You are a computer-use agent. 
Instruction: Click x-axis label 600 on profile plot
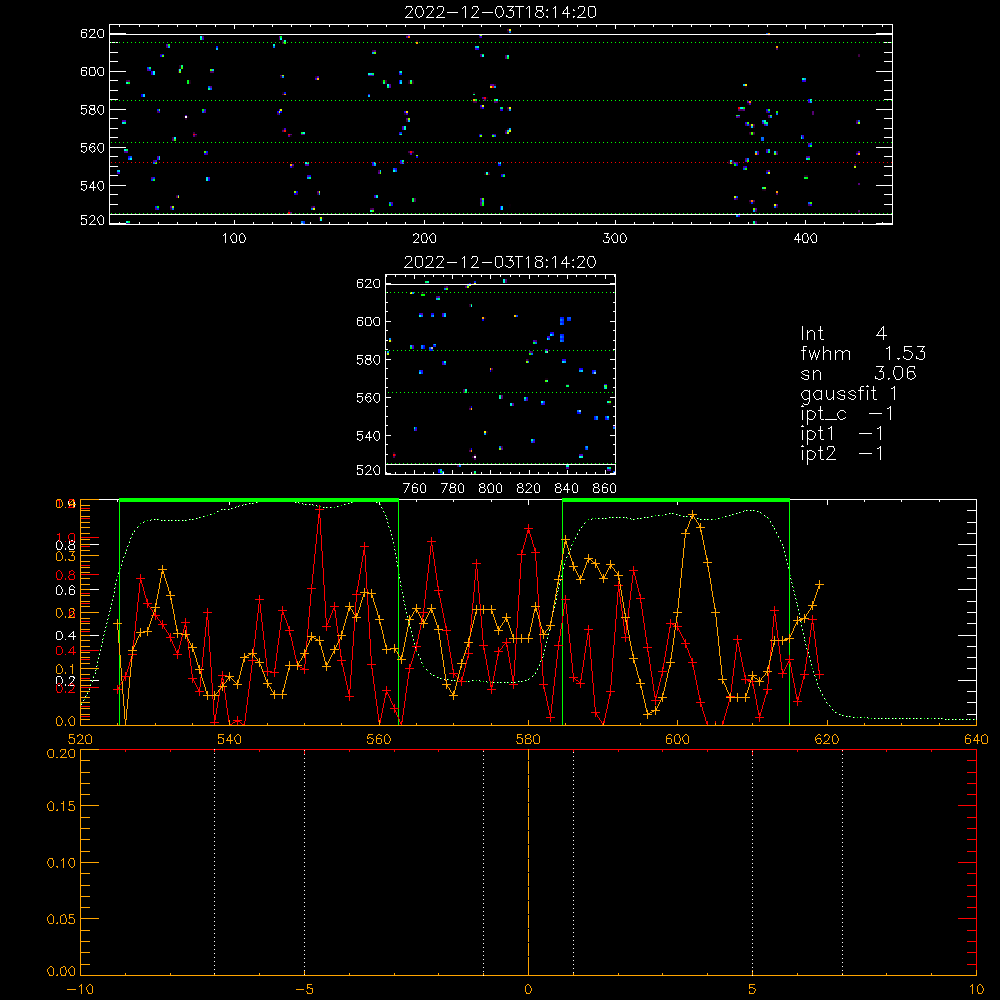coord(677,739)
